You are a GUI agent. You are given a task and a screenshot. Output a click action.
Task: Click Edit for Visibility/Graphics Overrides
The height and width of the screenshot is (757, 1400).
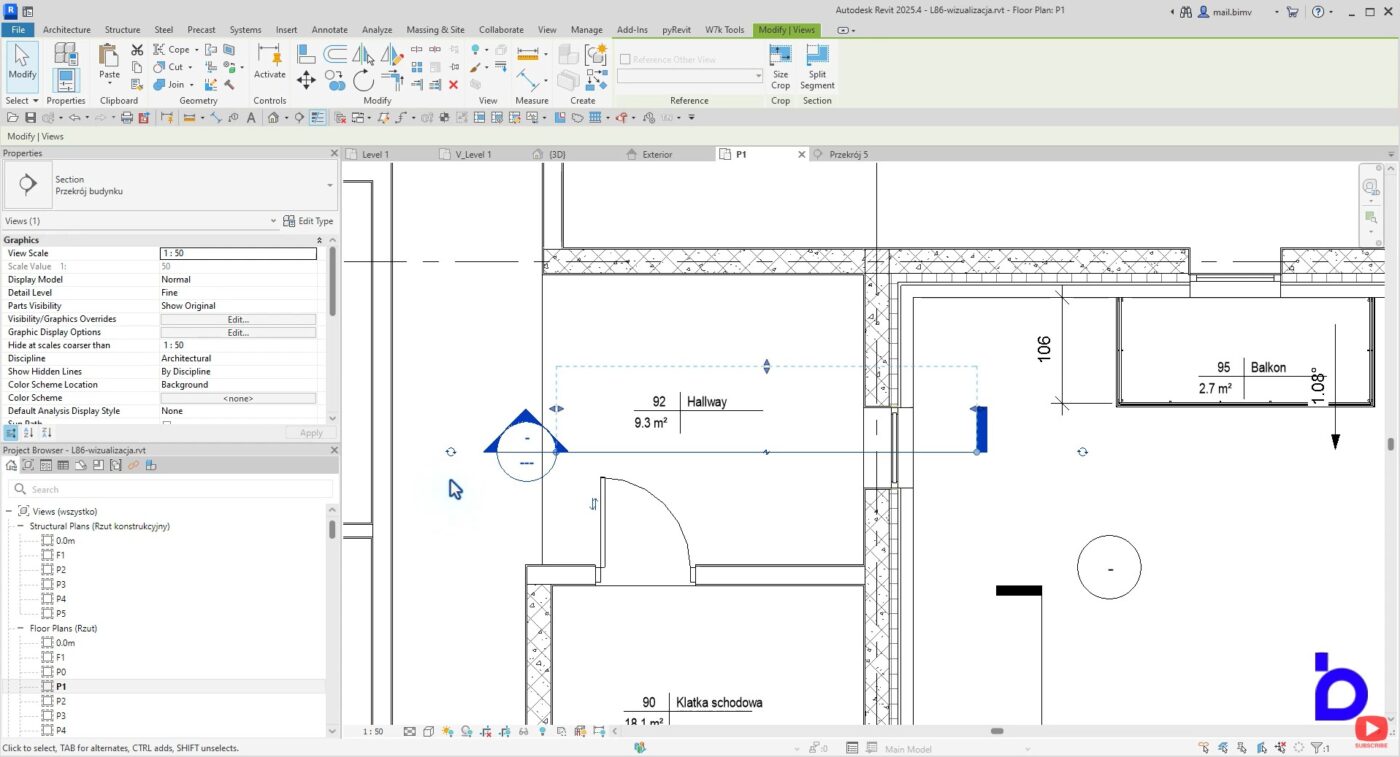(x=238, y=319)
